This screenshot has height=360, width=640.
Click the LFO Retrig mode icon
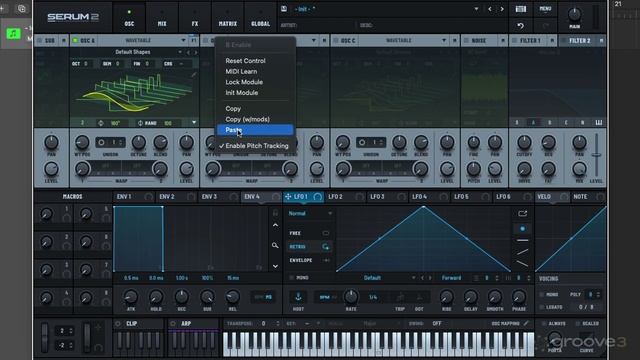325,247
